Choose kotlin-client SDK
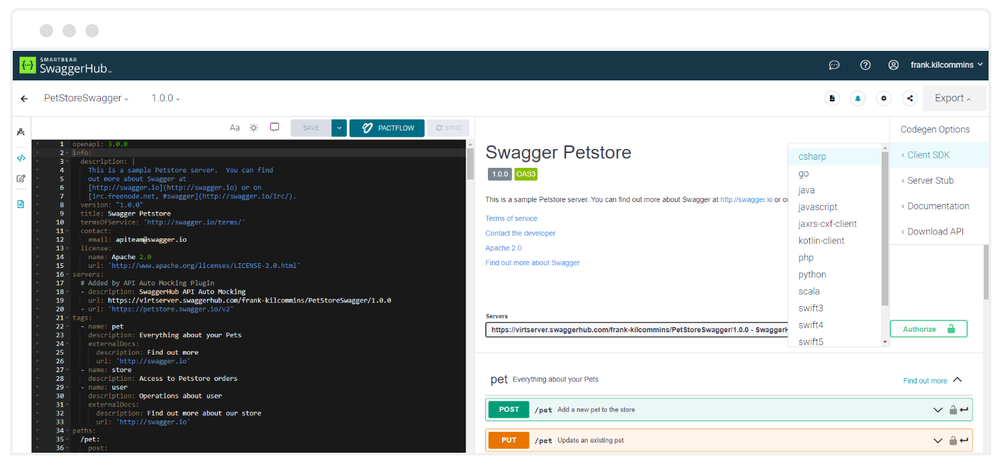 834,240
